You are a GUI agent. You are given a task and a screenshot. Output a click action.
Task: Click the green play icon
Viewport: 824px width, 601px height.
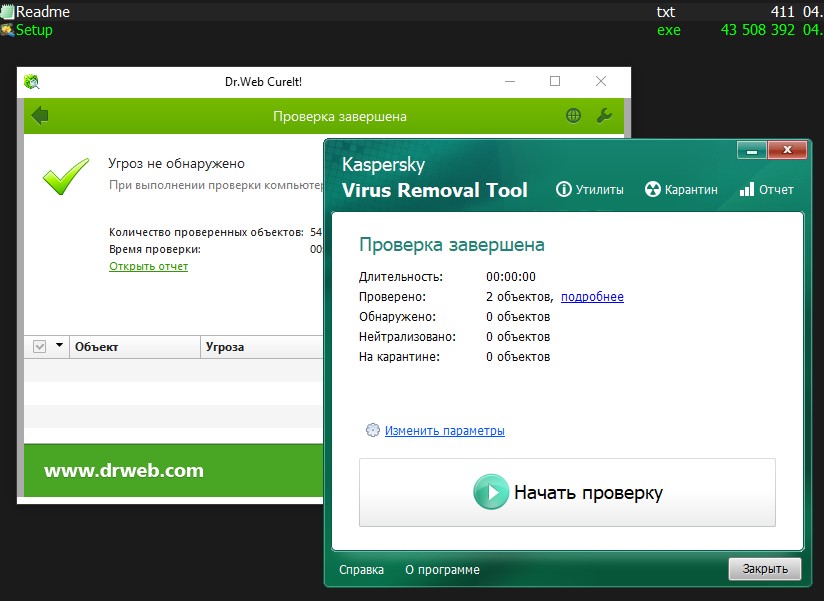point(491,492)
